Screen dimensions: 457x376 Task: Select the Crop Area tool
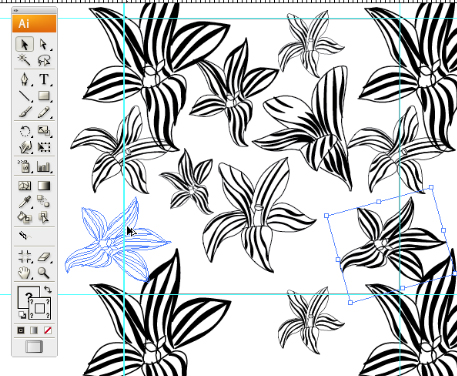(x=25, y=256)
